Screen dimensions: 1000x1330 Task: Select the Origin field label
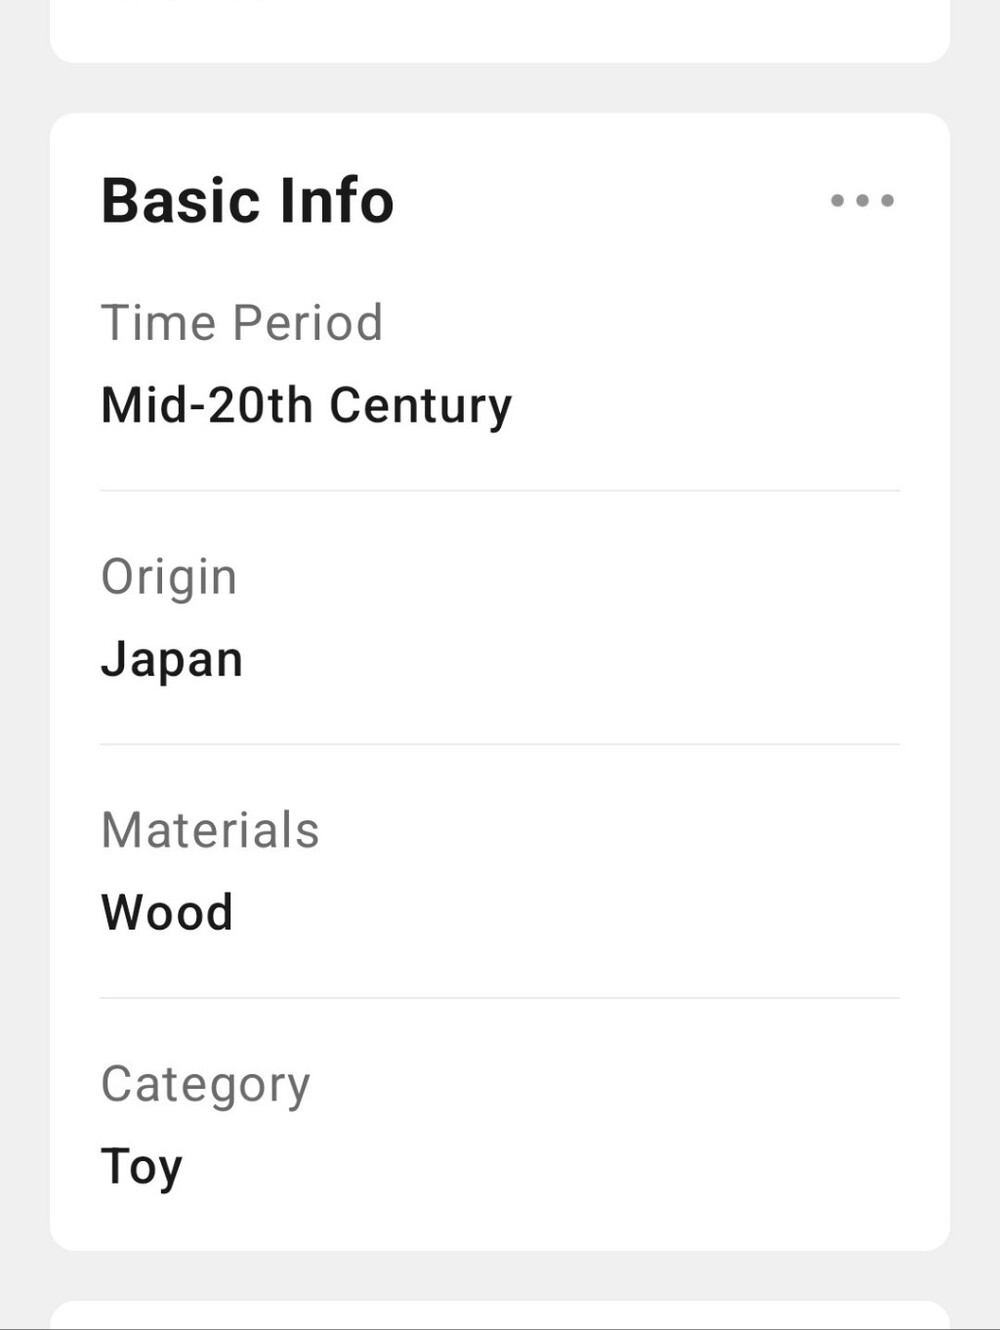click(x=169, y=578)
